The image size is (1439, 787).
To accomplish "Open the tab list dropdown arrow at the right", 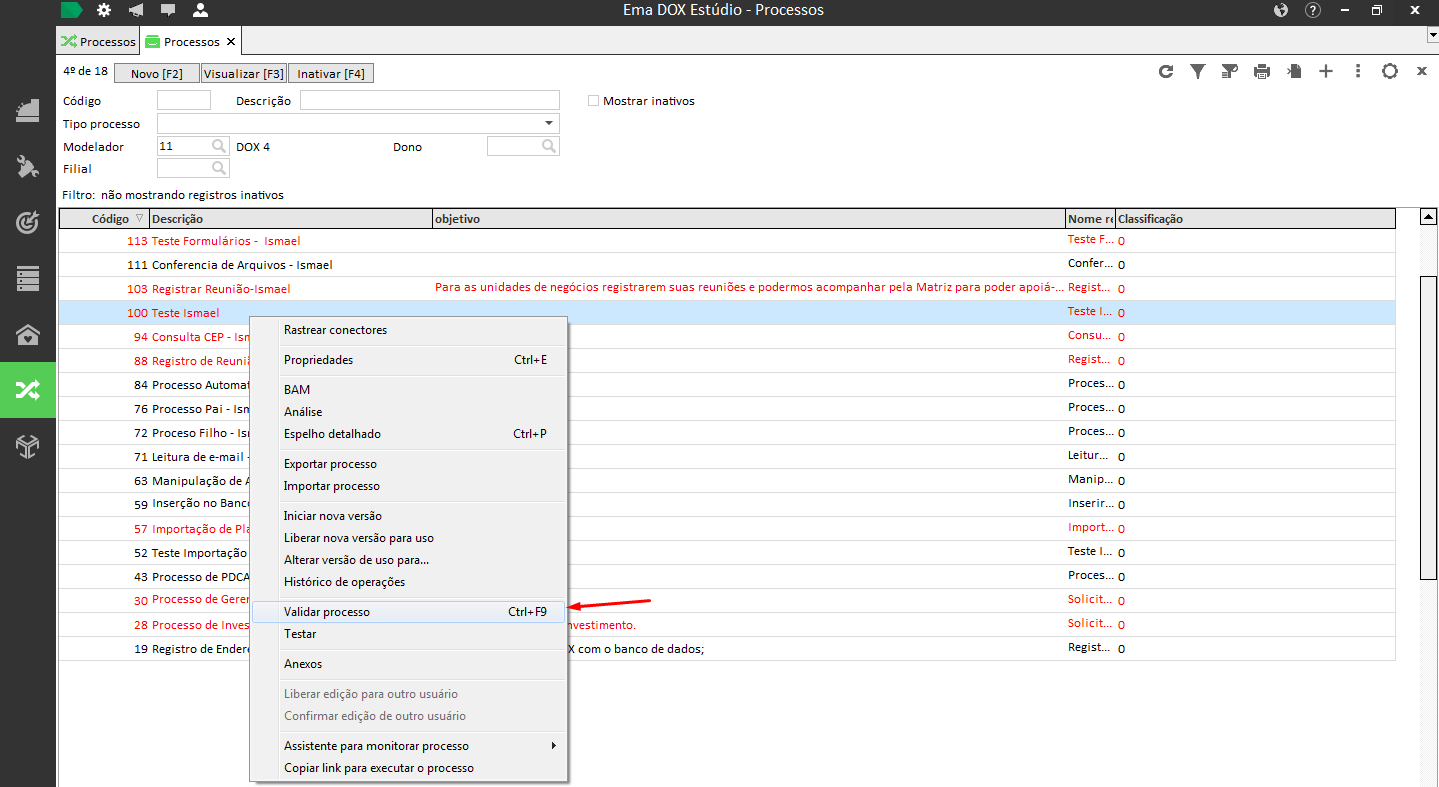I will 1431,34.
